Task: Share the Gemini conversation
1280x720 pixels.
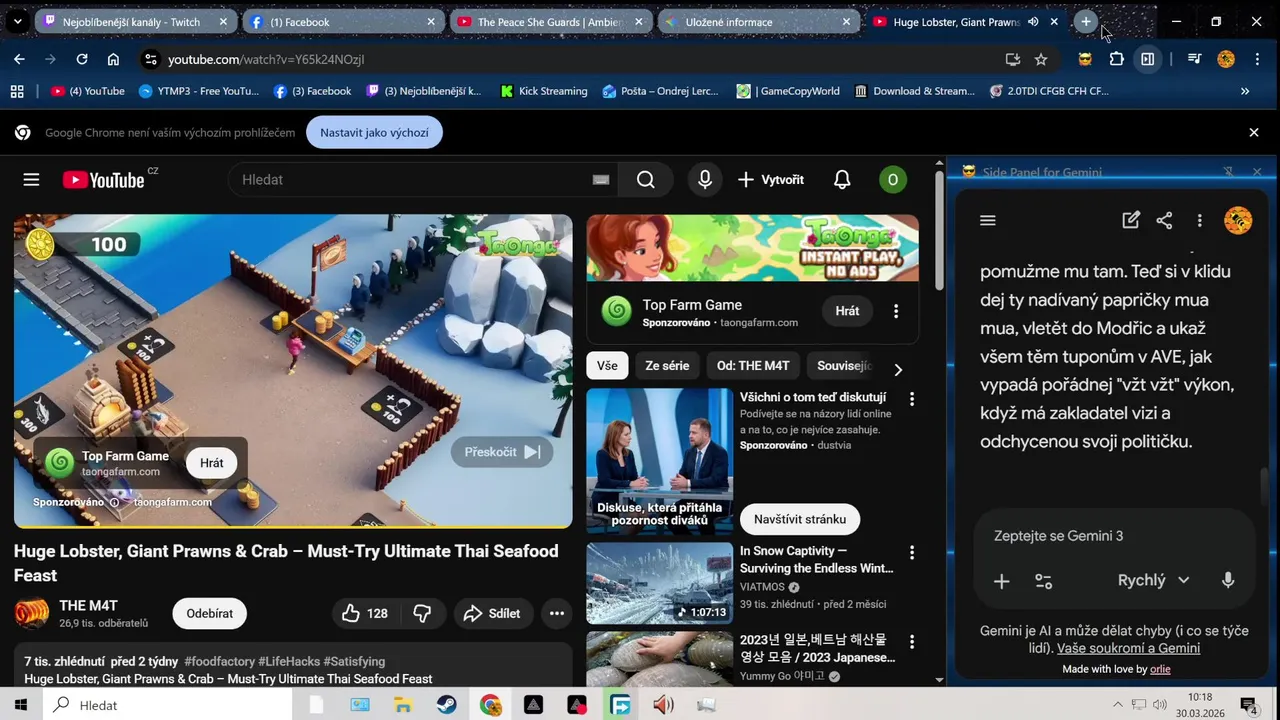Action: 1164,221
